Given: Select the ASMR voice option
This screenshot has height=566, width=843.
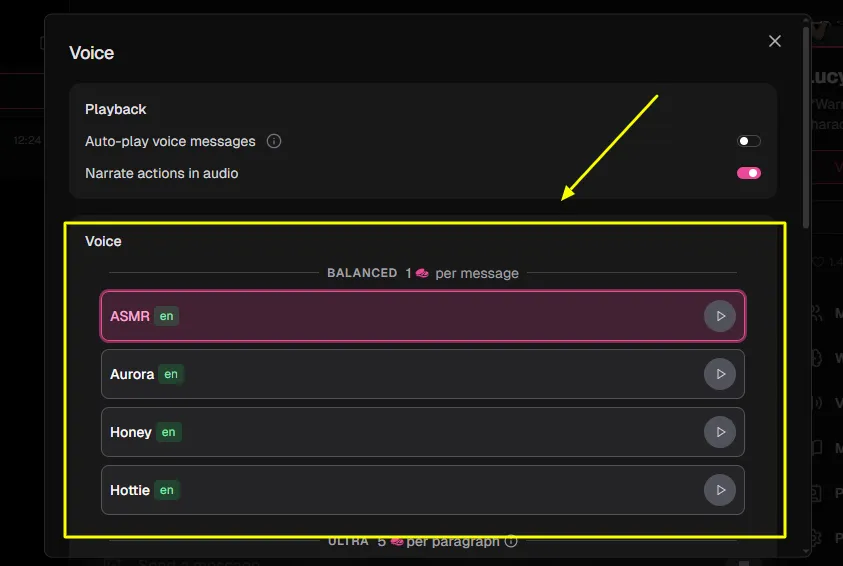Looking at the screenshot, I should coord(423,316).
